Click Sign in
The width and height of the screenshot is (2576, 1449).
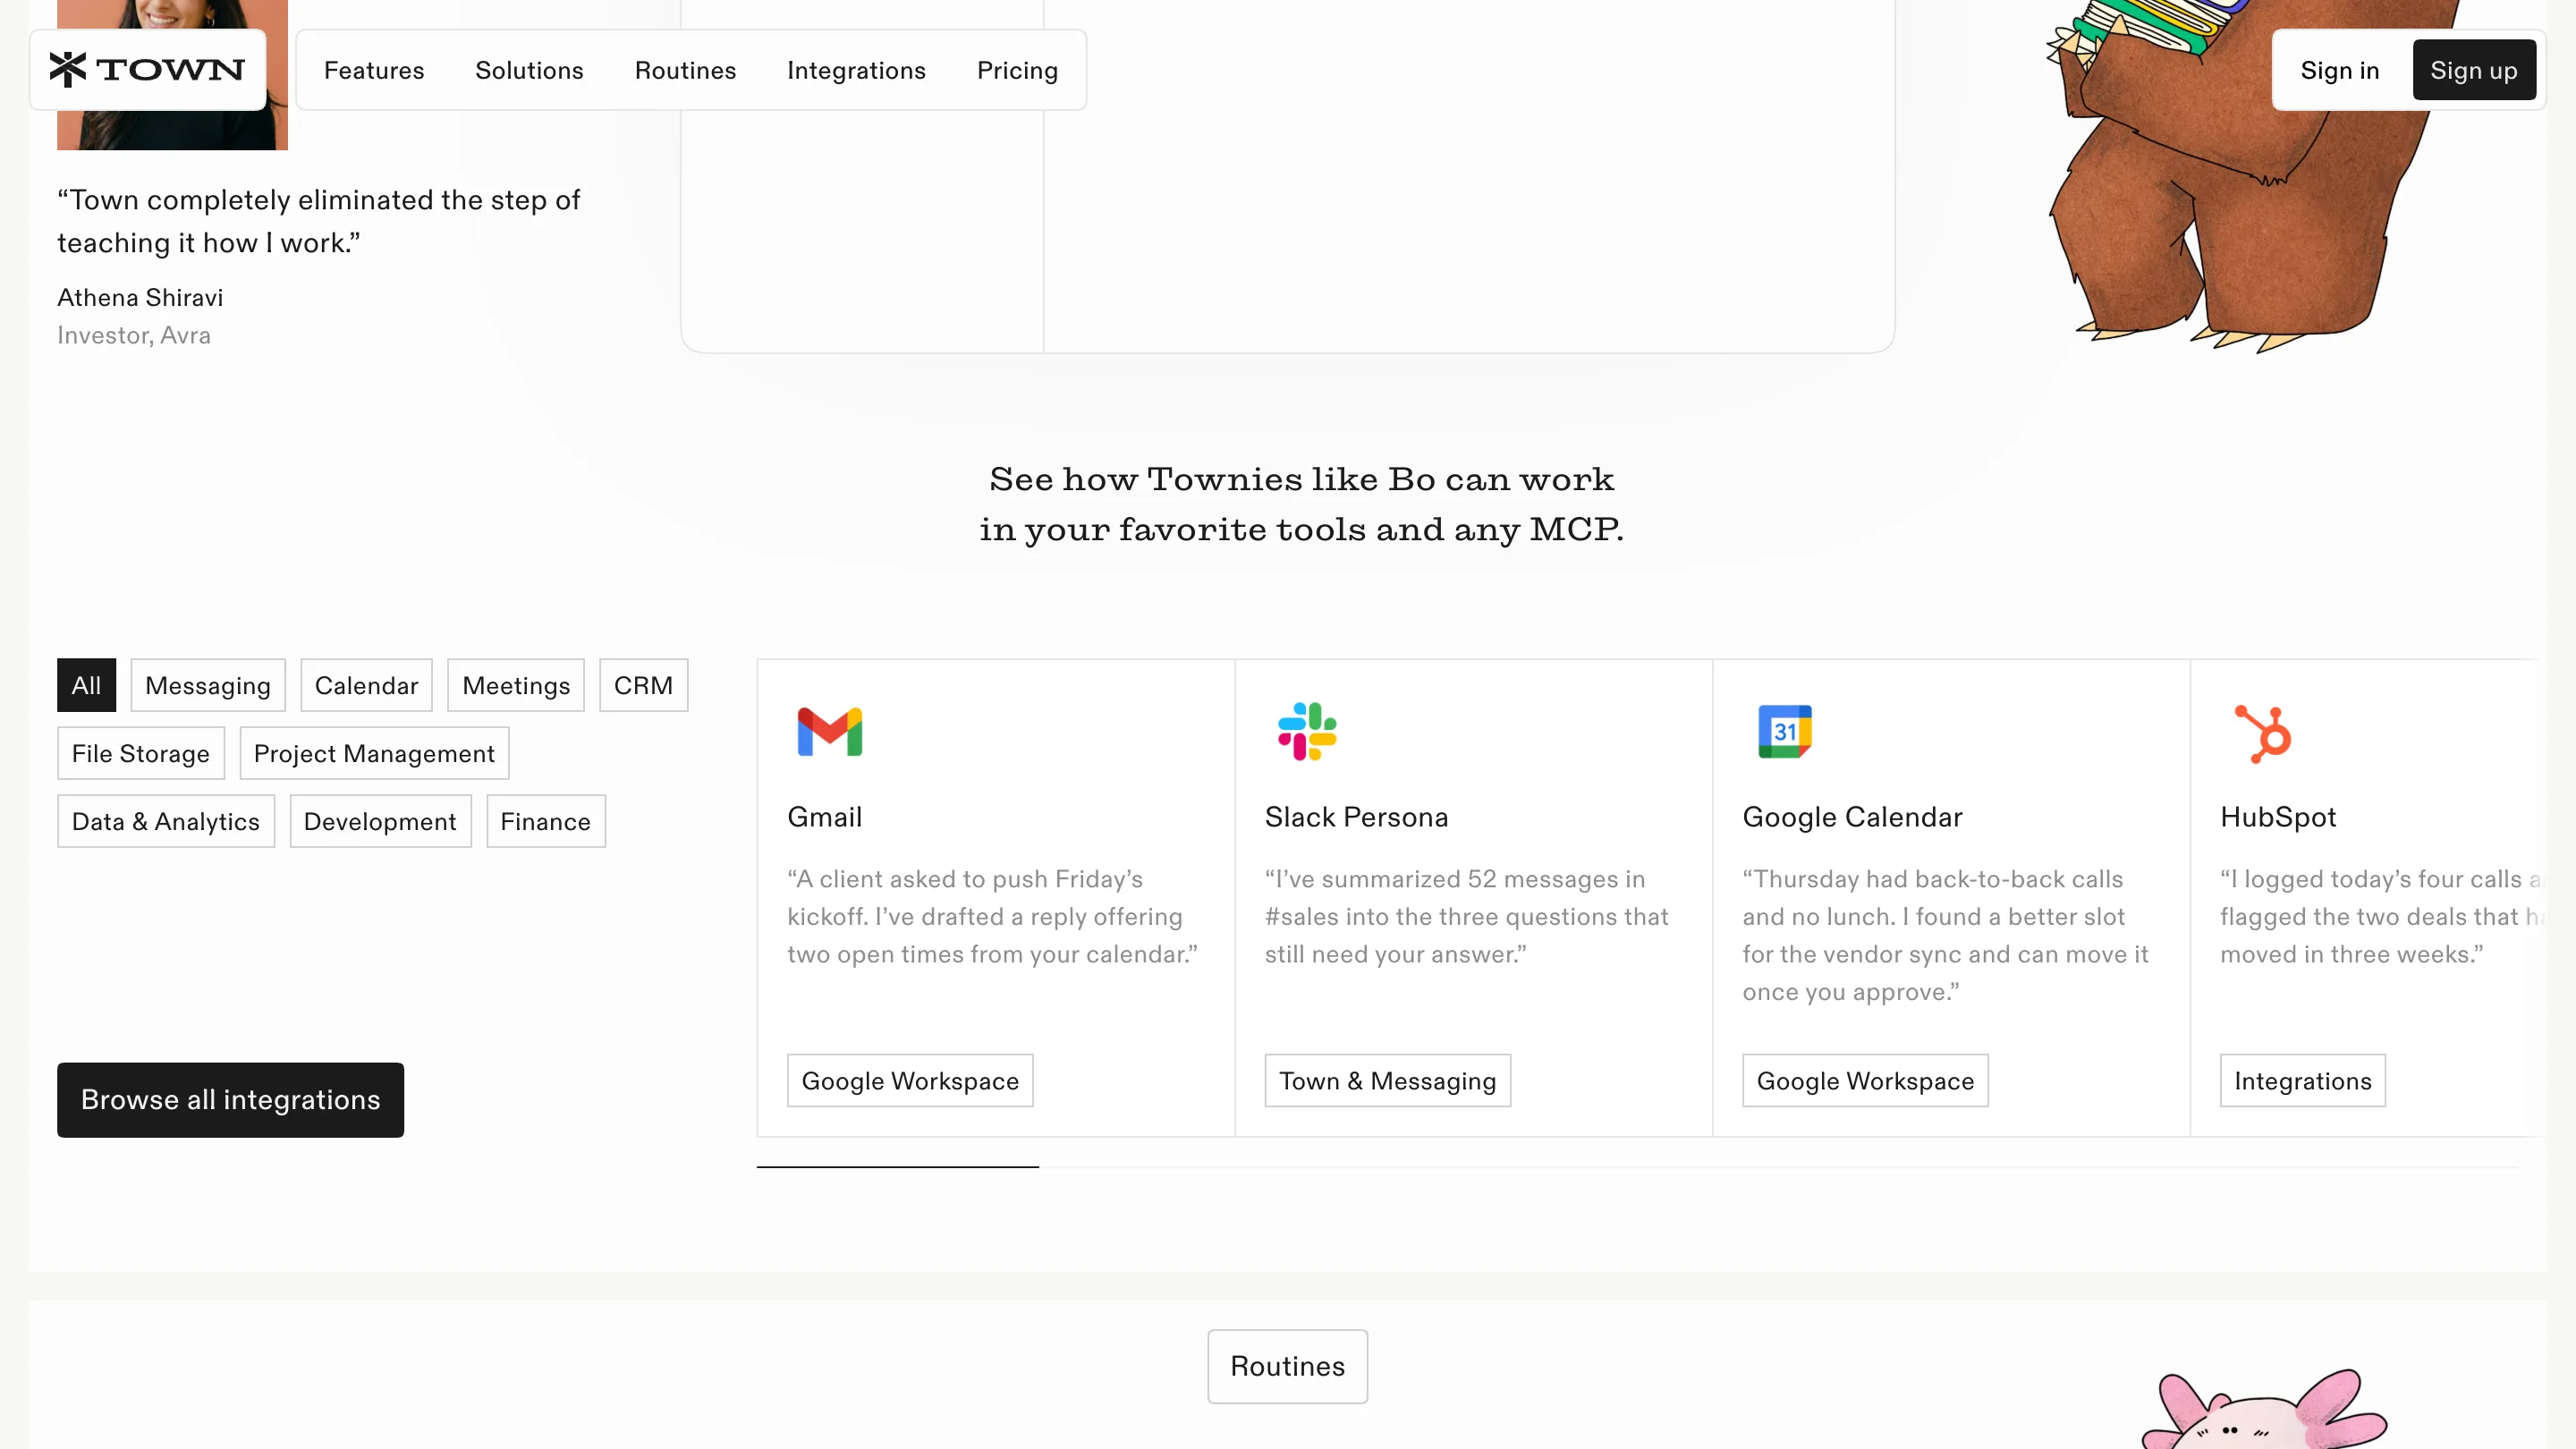pos(2339,70)
